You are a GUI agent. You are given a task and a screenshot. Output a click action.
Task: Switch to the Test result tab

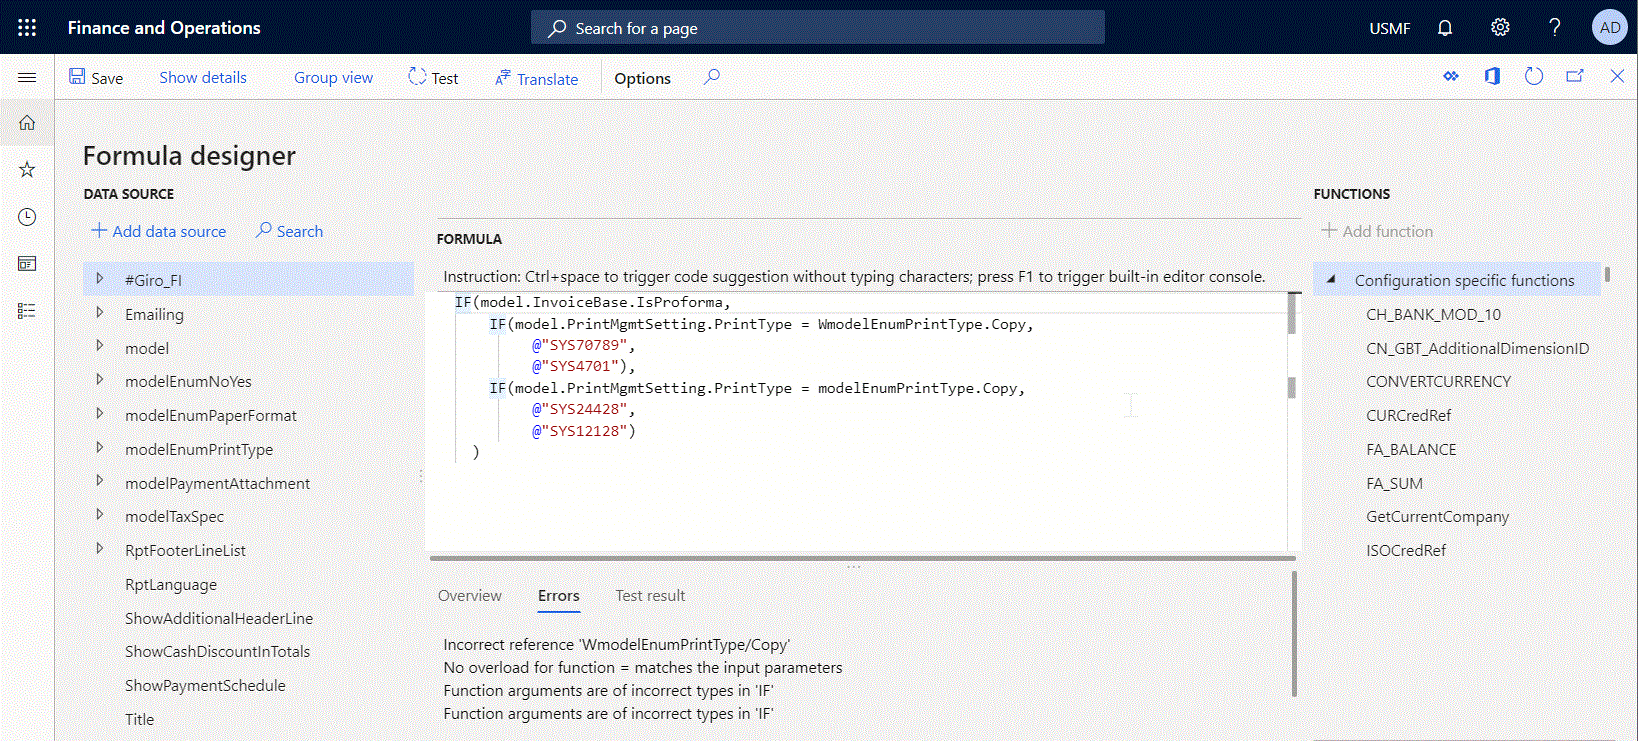[650, 596]
